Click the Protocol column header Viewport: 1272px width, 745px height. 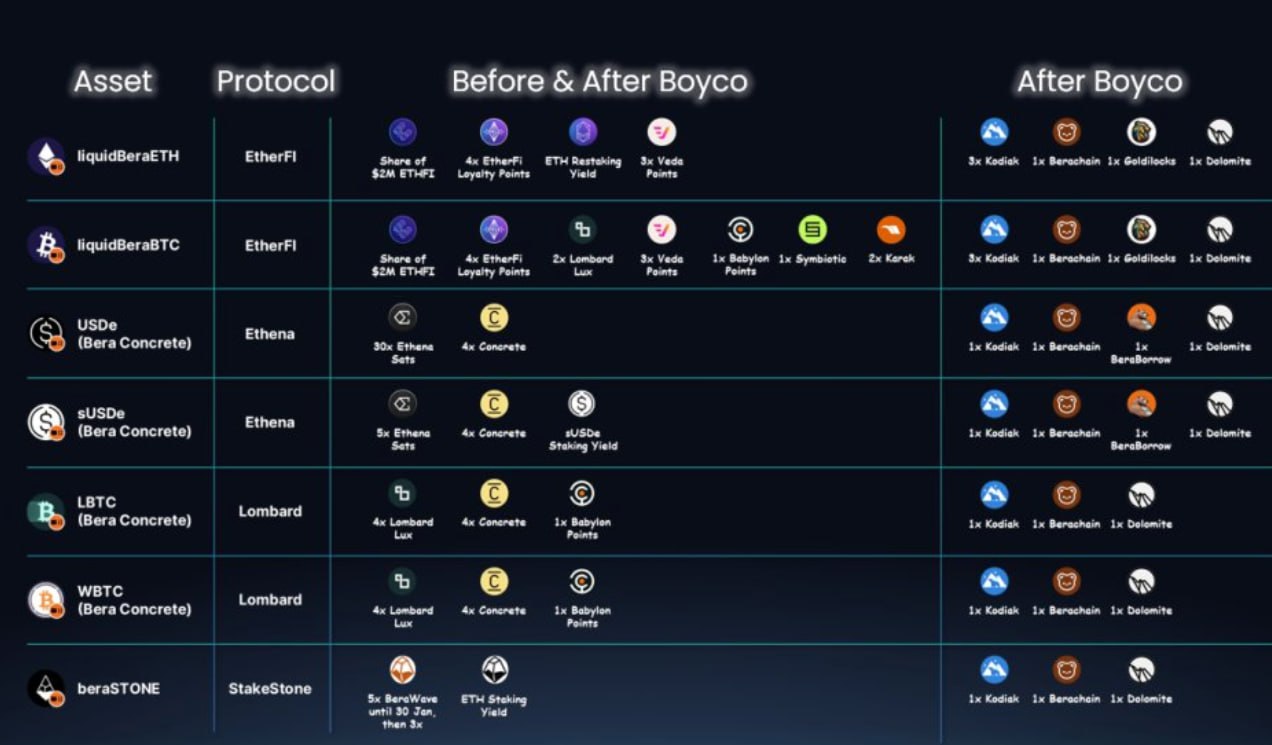[276, 81]
